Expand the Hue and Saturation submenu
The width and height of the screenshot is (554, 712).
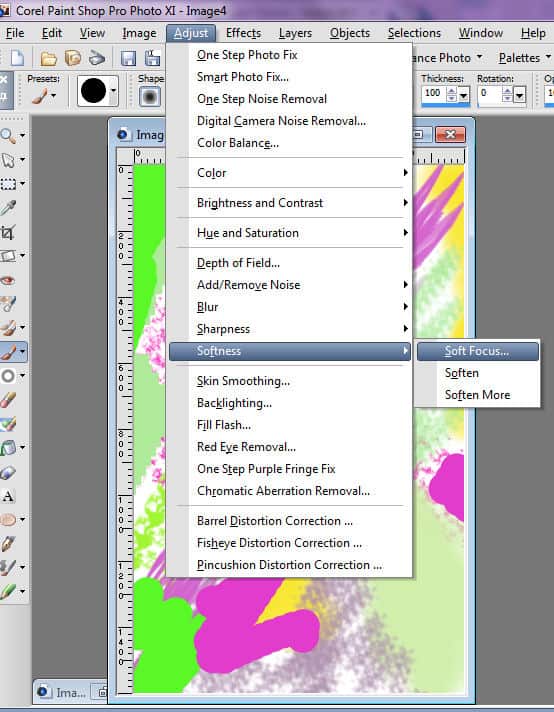[290, 232]
